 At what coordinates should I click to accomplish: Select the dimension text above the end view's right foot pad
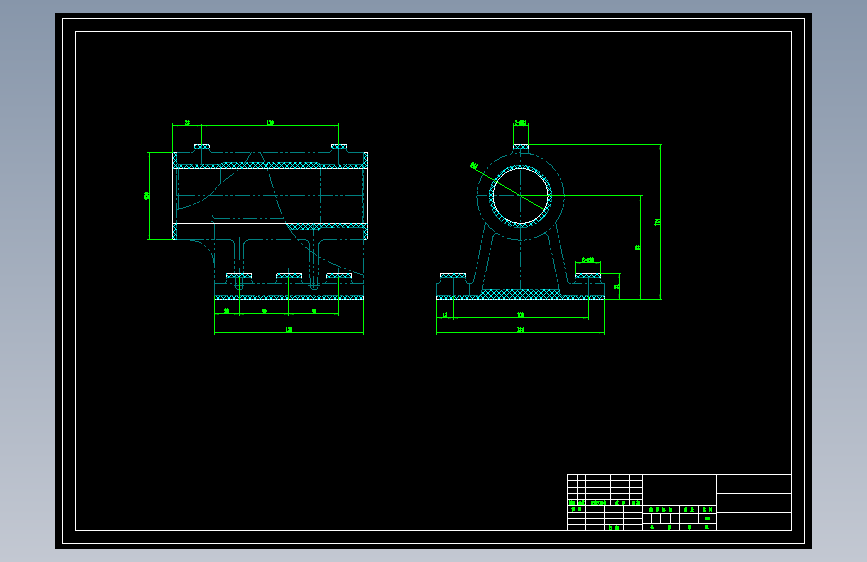pos(588,259)
